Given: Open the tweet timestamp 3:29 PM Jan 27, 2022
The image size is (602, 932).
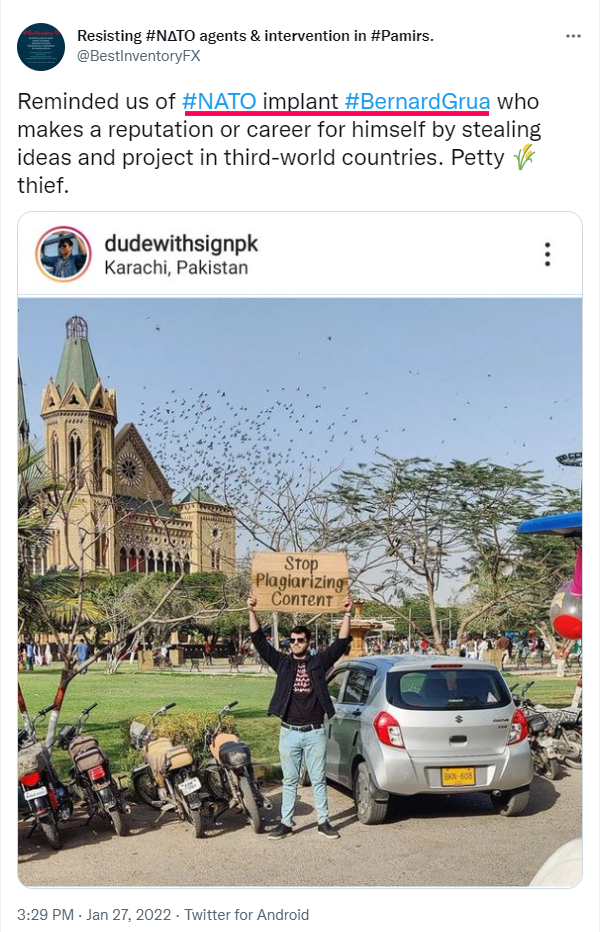Looking at the screenshot, I should pyautogui.click(x=94, y=914).
